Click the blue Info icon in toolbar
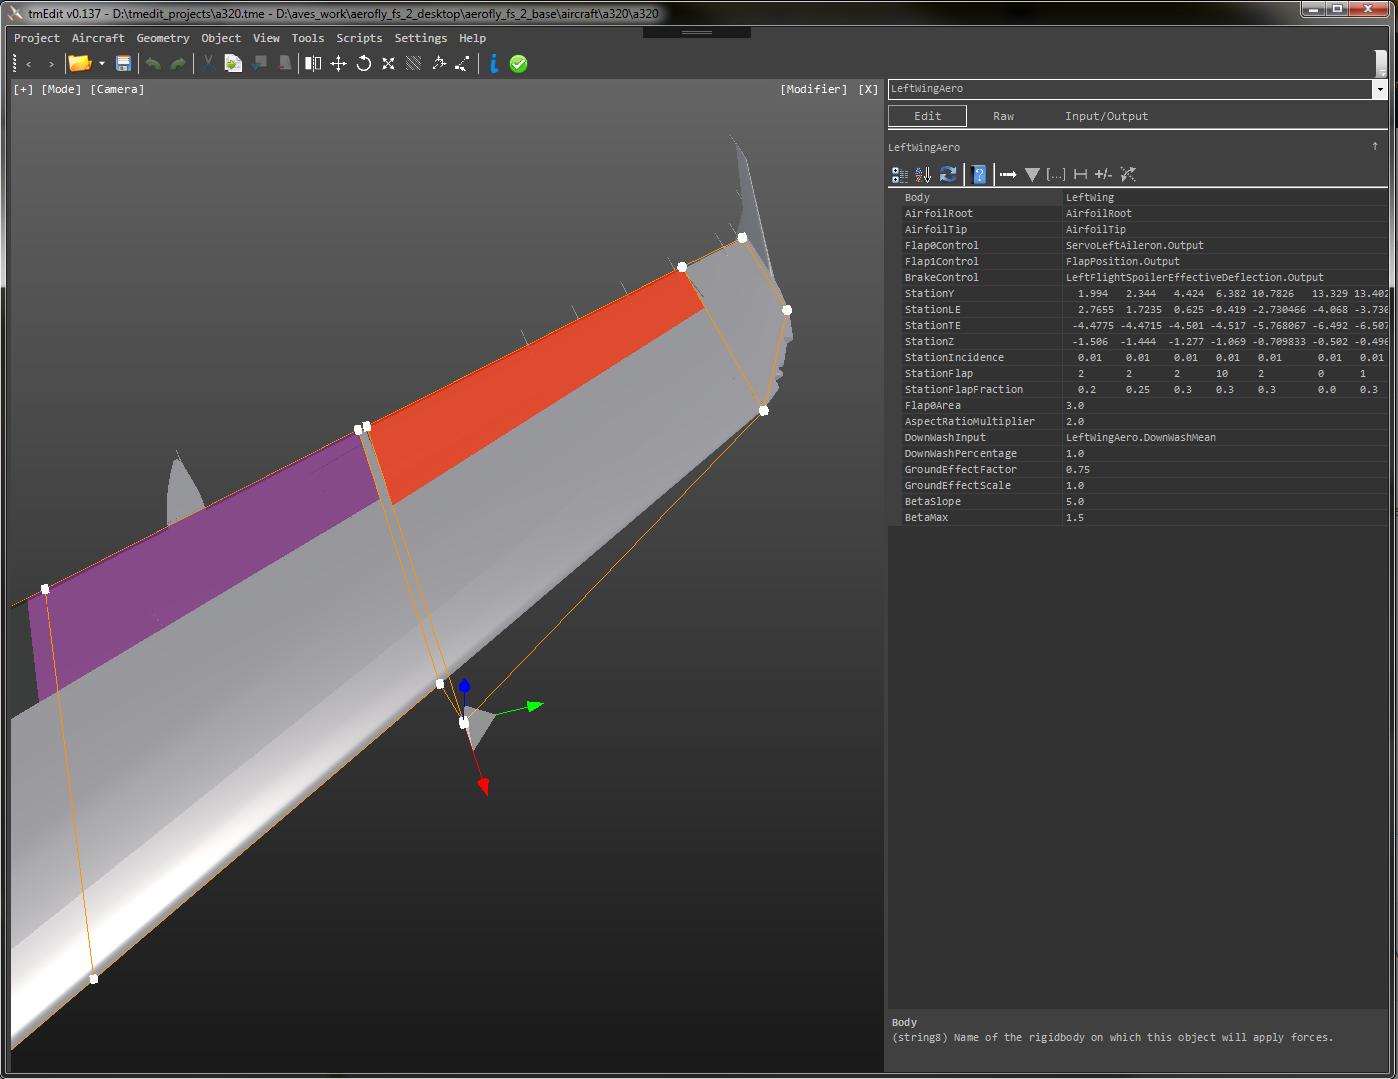This screenshot has width=1398, height=1079. tap(493, 63)
